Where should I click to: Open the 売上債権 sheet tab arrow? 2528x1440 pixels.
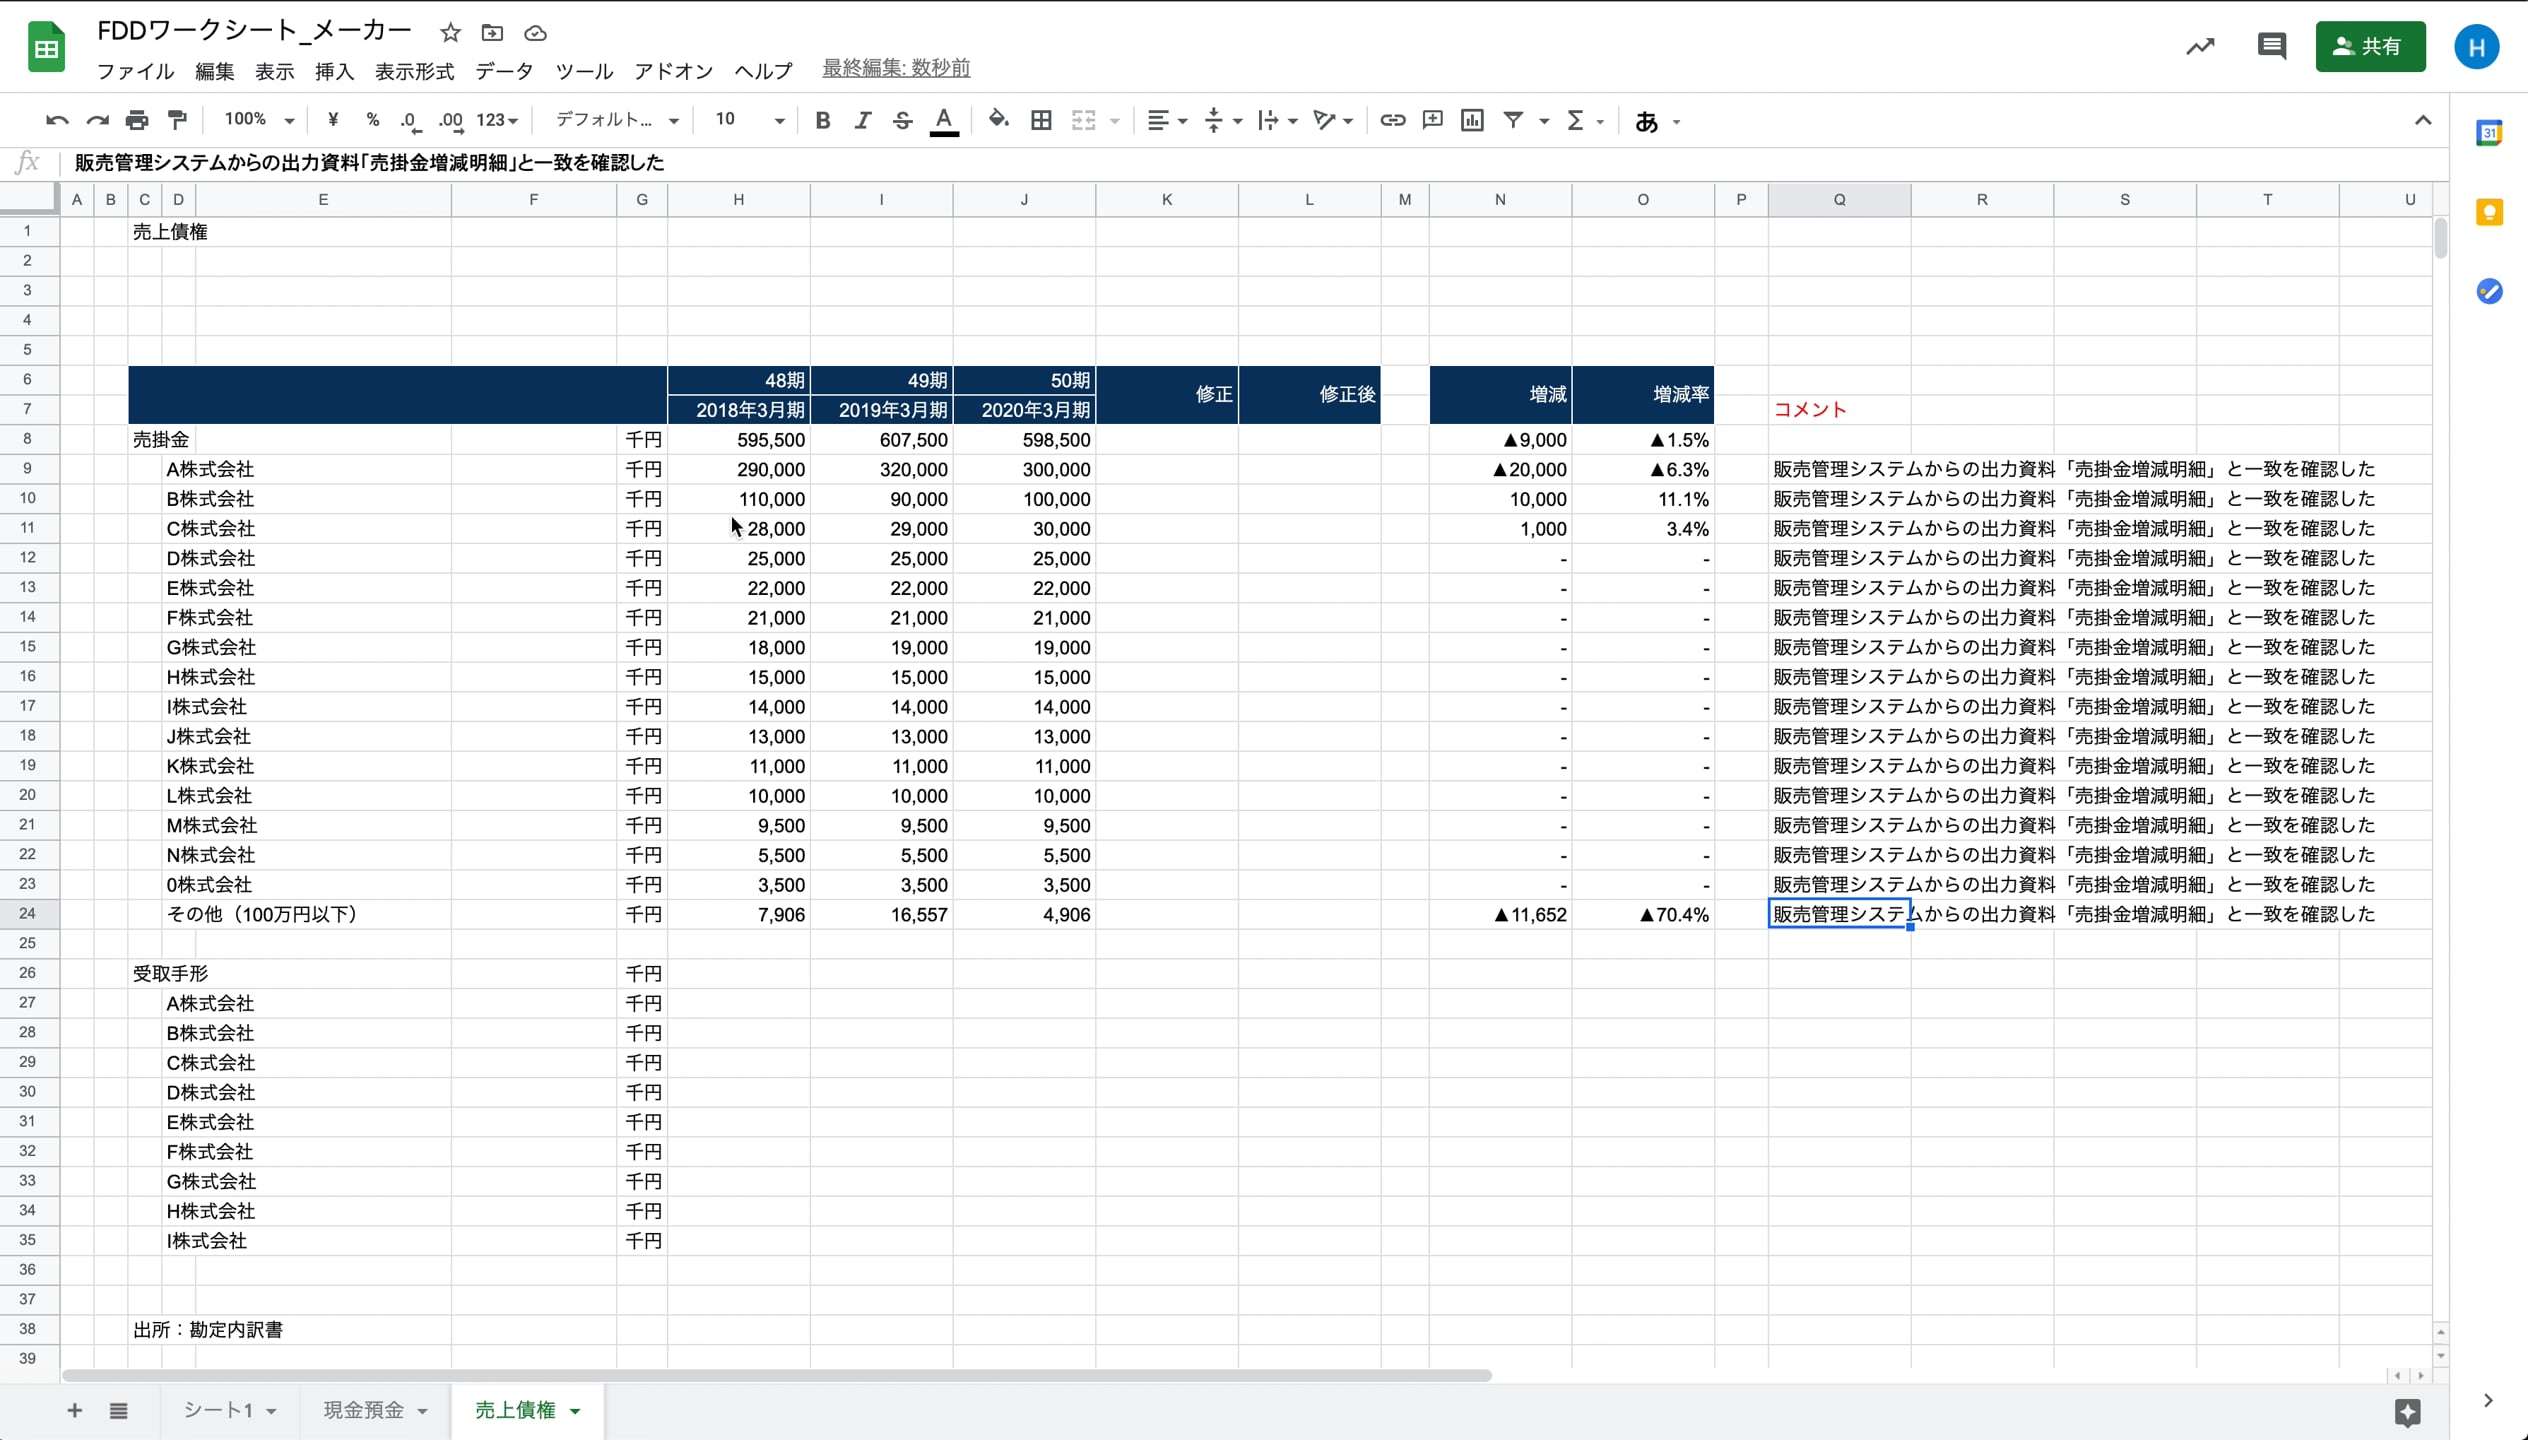point(575,1411)
